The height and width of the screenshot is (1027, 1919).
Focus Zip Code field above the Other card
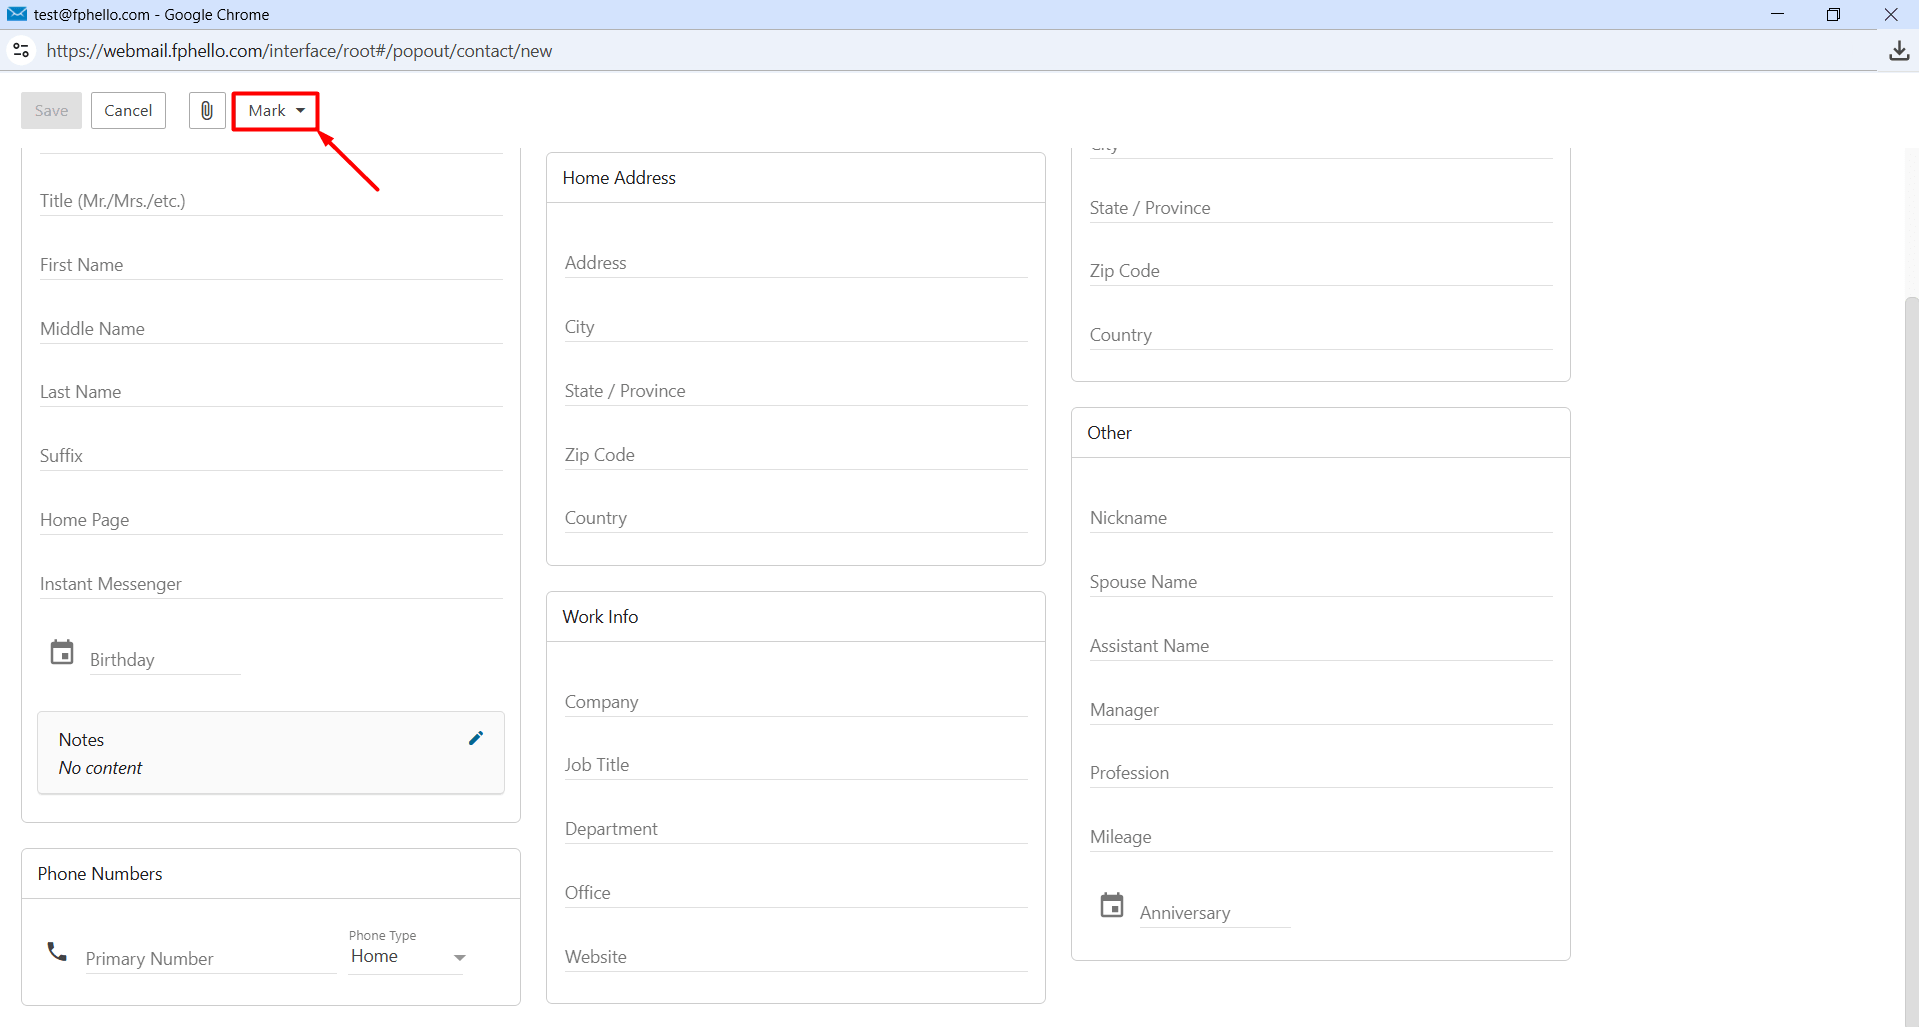point(1321,271)
